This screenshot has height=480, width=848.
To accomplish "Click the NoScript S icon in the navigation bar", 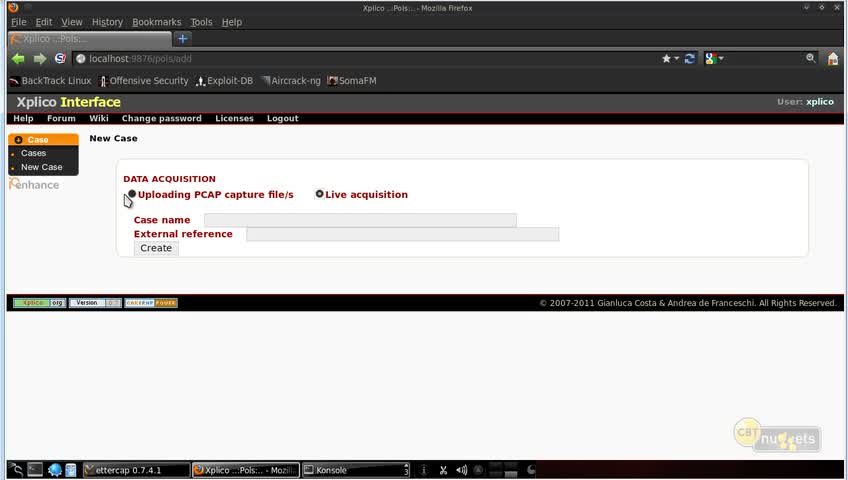I will click(x=60, y=58).
